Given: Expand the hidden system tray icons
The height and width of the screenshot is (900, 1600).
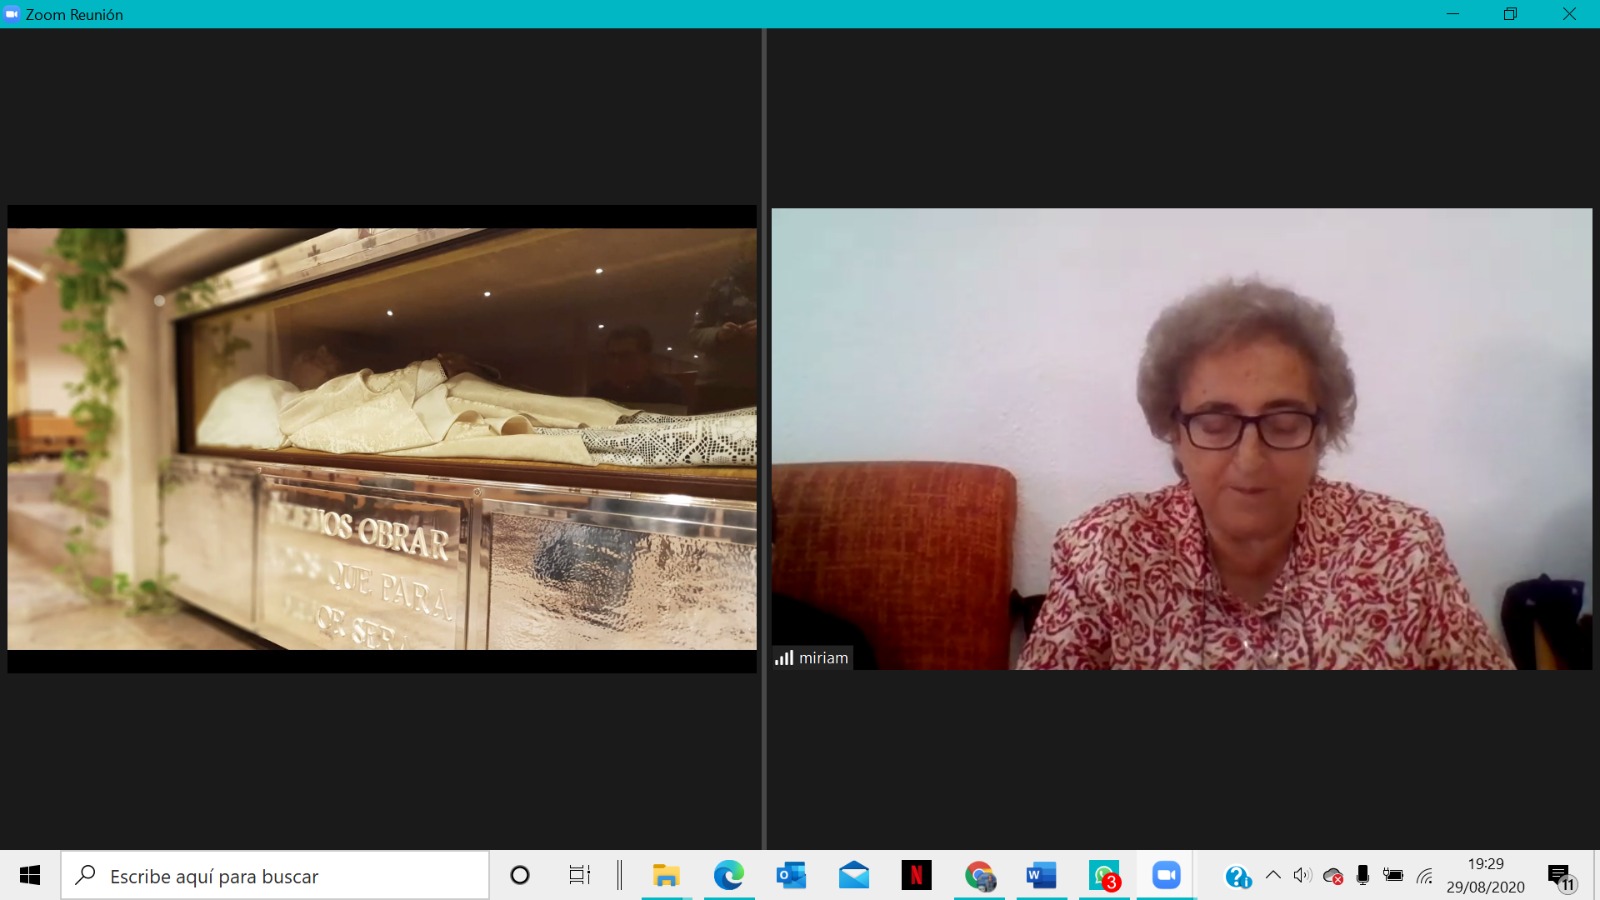Looking at the screenshot, I should [x=1273, y=876].
